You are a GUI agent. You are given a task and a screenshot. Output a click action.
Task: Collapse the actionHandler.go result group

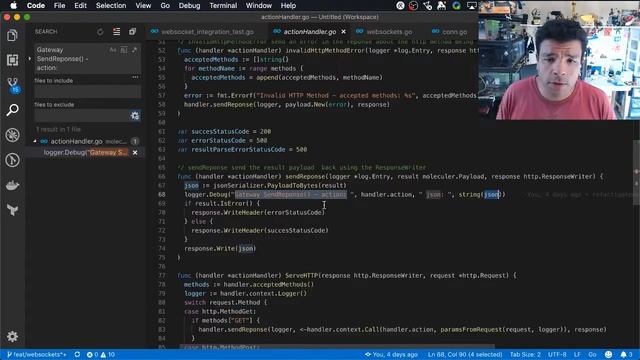(x=35, y=141)
